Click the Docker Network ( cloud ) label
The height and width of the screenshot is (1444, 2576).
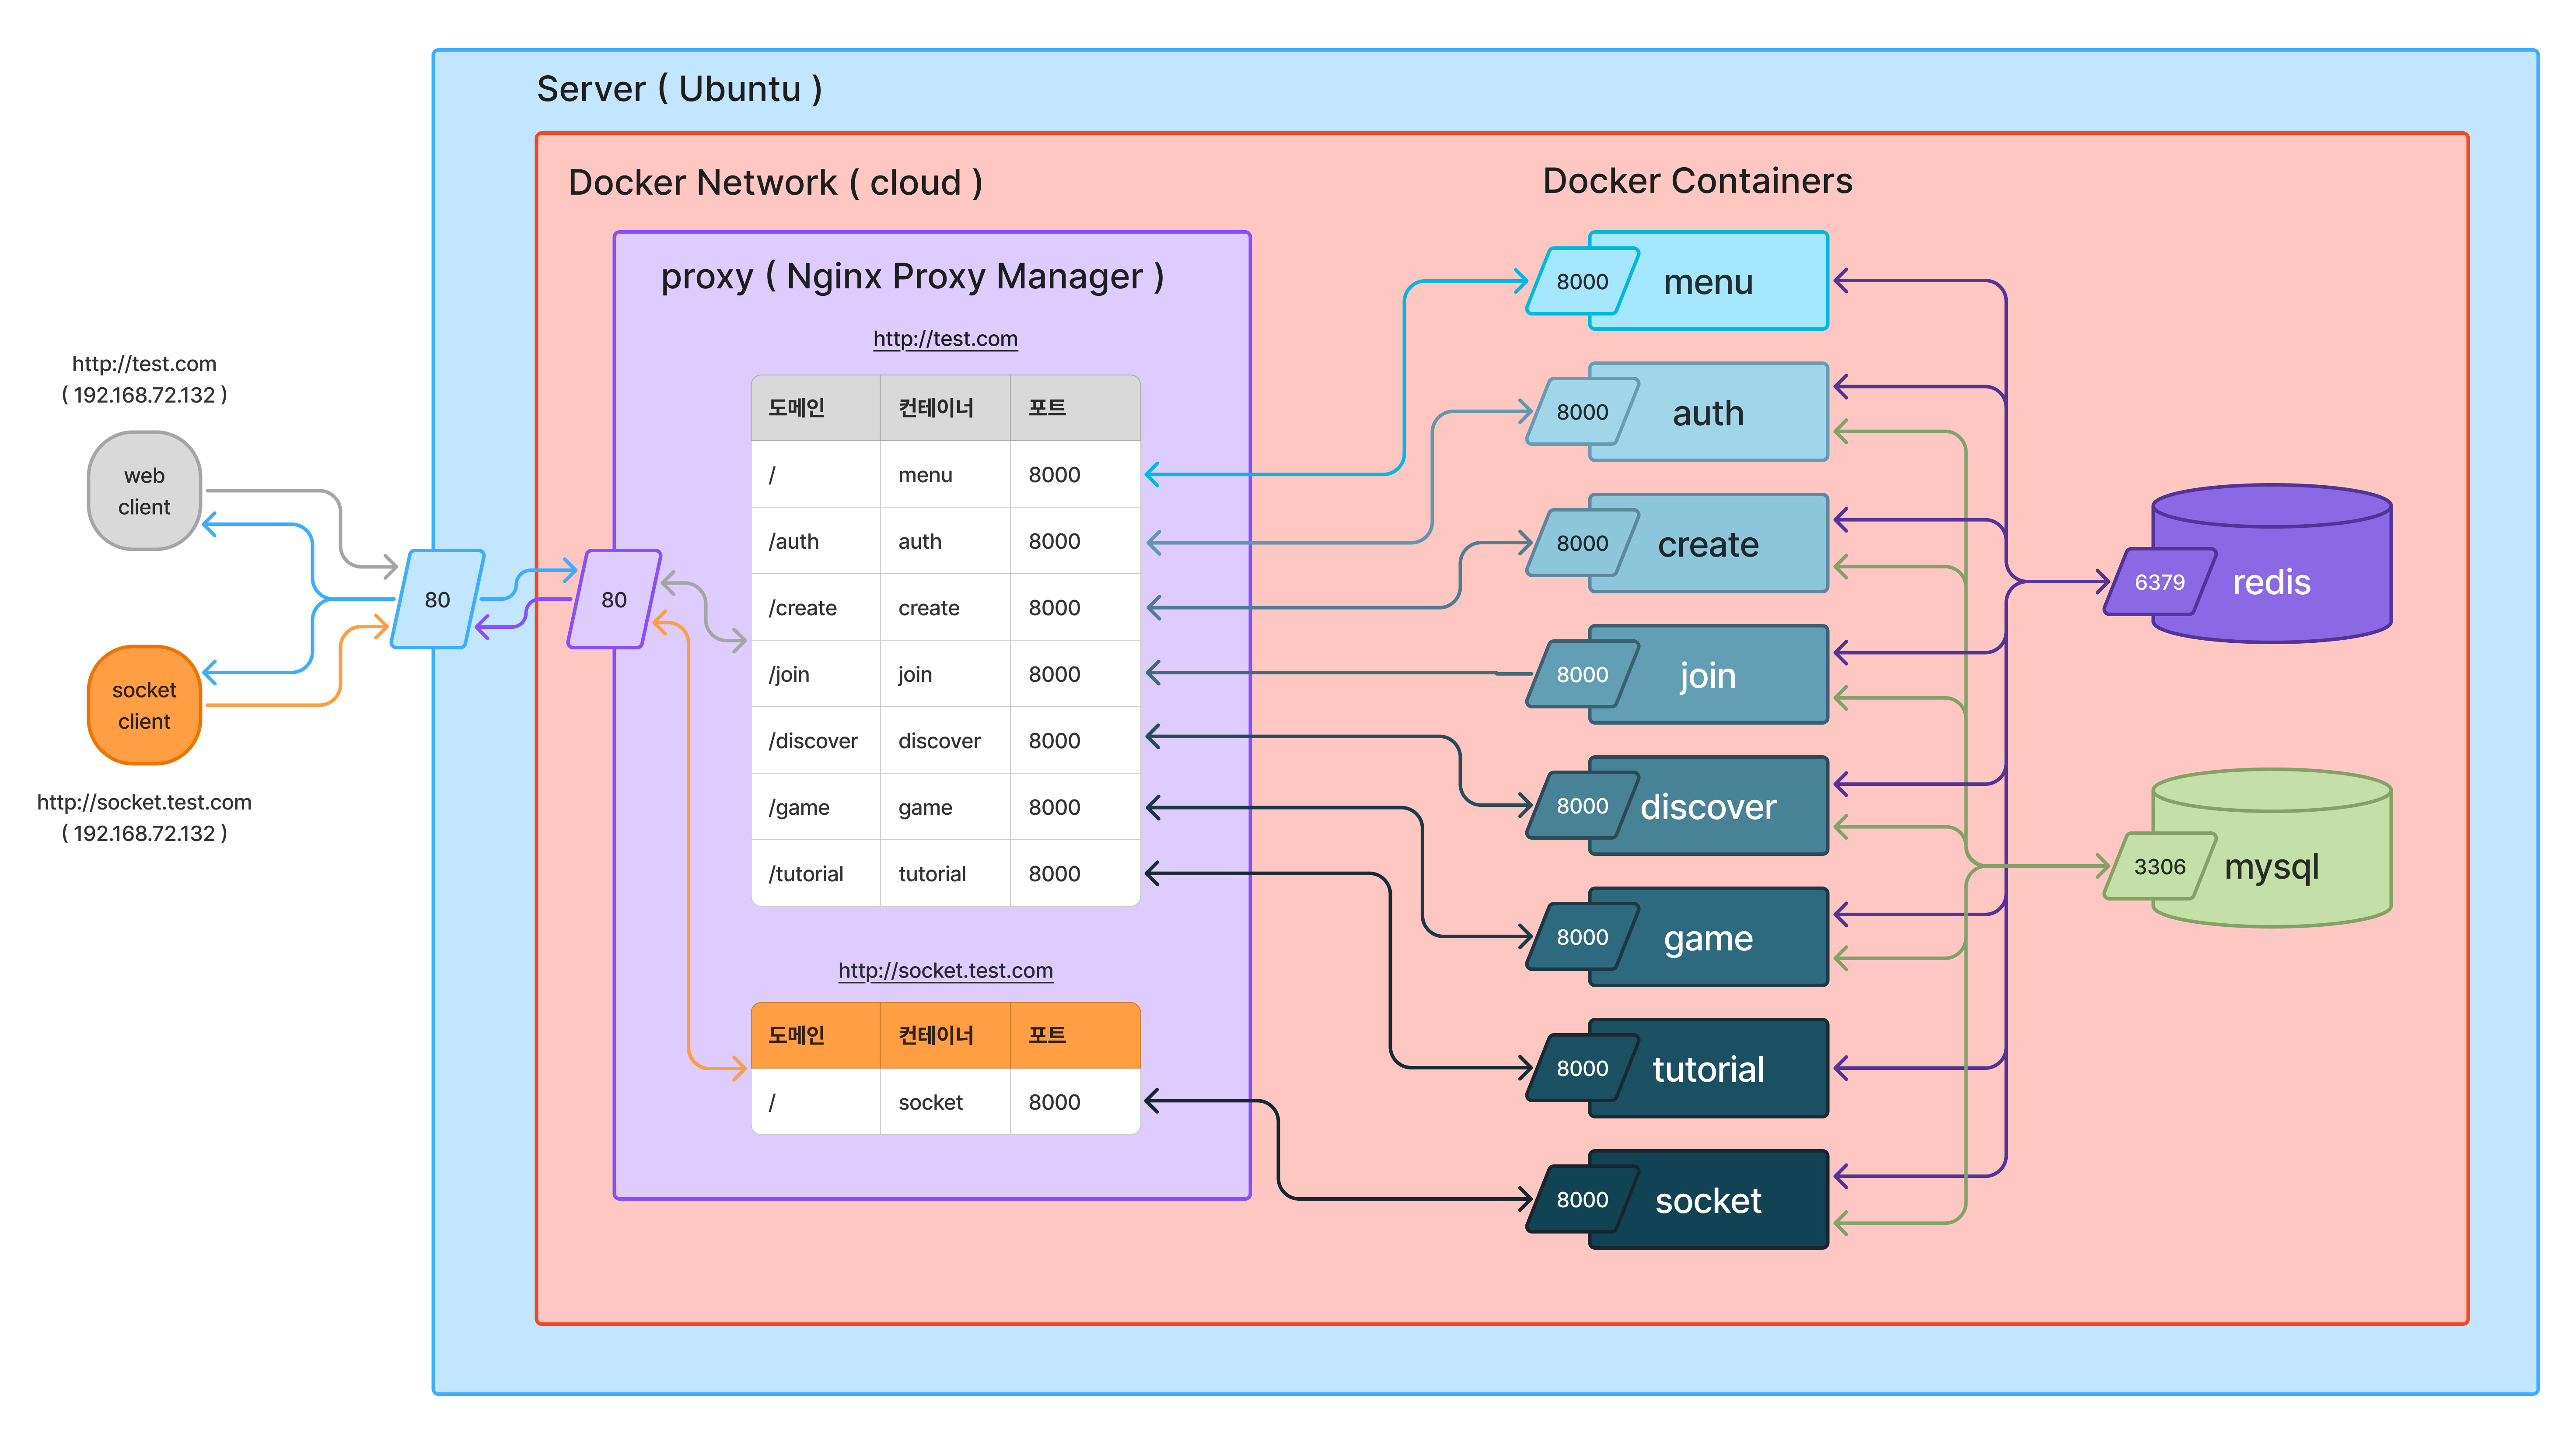click(x=775, y=183)
